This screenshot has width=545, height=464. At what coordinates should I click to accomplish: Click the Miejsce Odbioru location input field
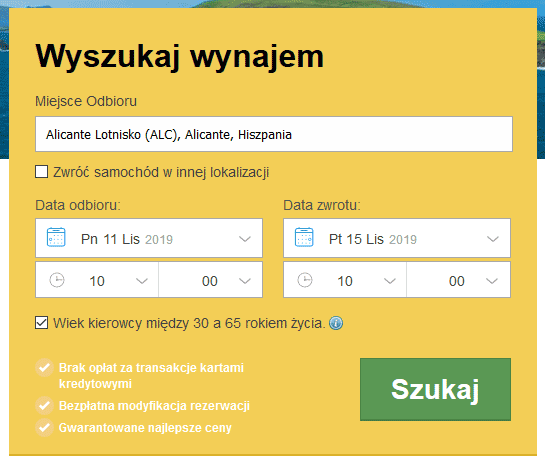pyautogui.click(x=274, y=134)
